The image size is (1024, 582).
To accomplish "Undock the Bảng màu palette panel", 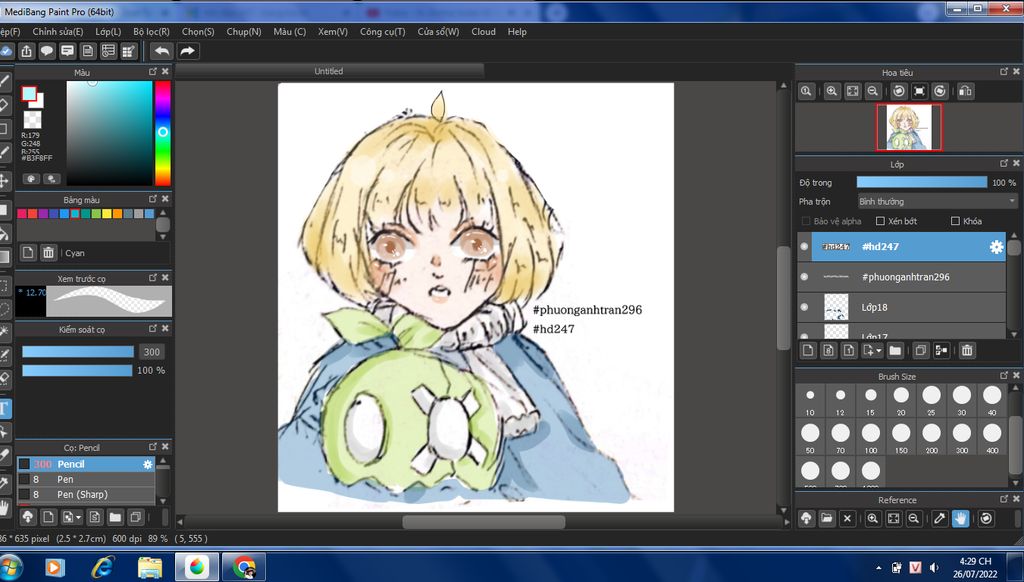I will click(x=153, y=199).
